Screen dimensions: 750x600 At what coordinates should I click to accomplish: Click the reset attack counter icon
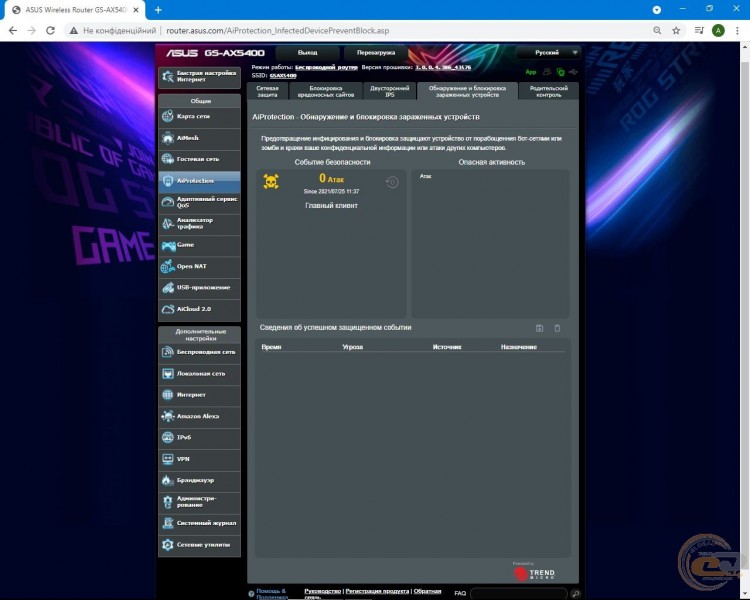(x=392, y=182)
